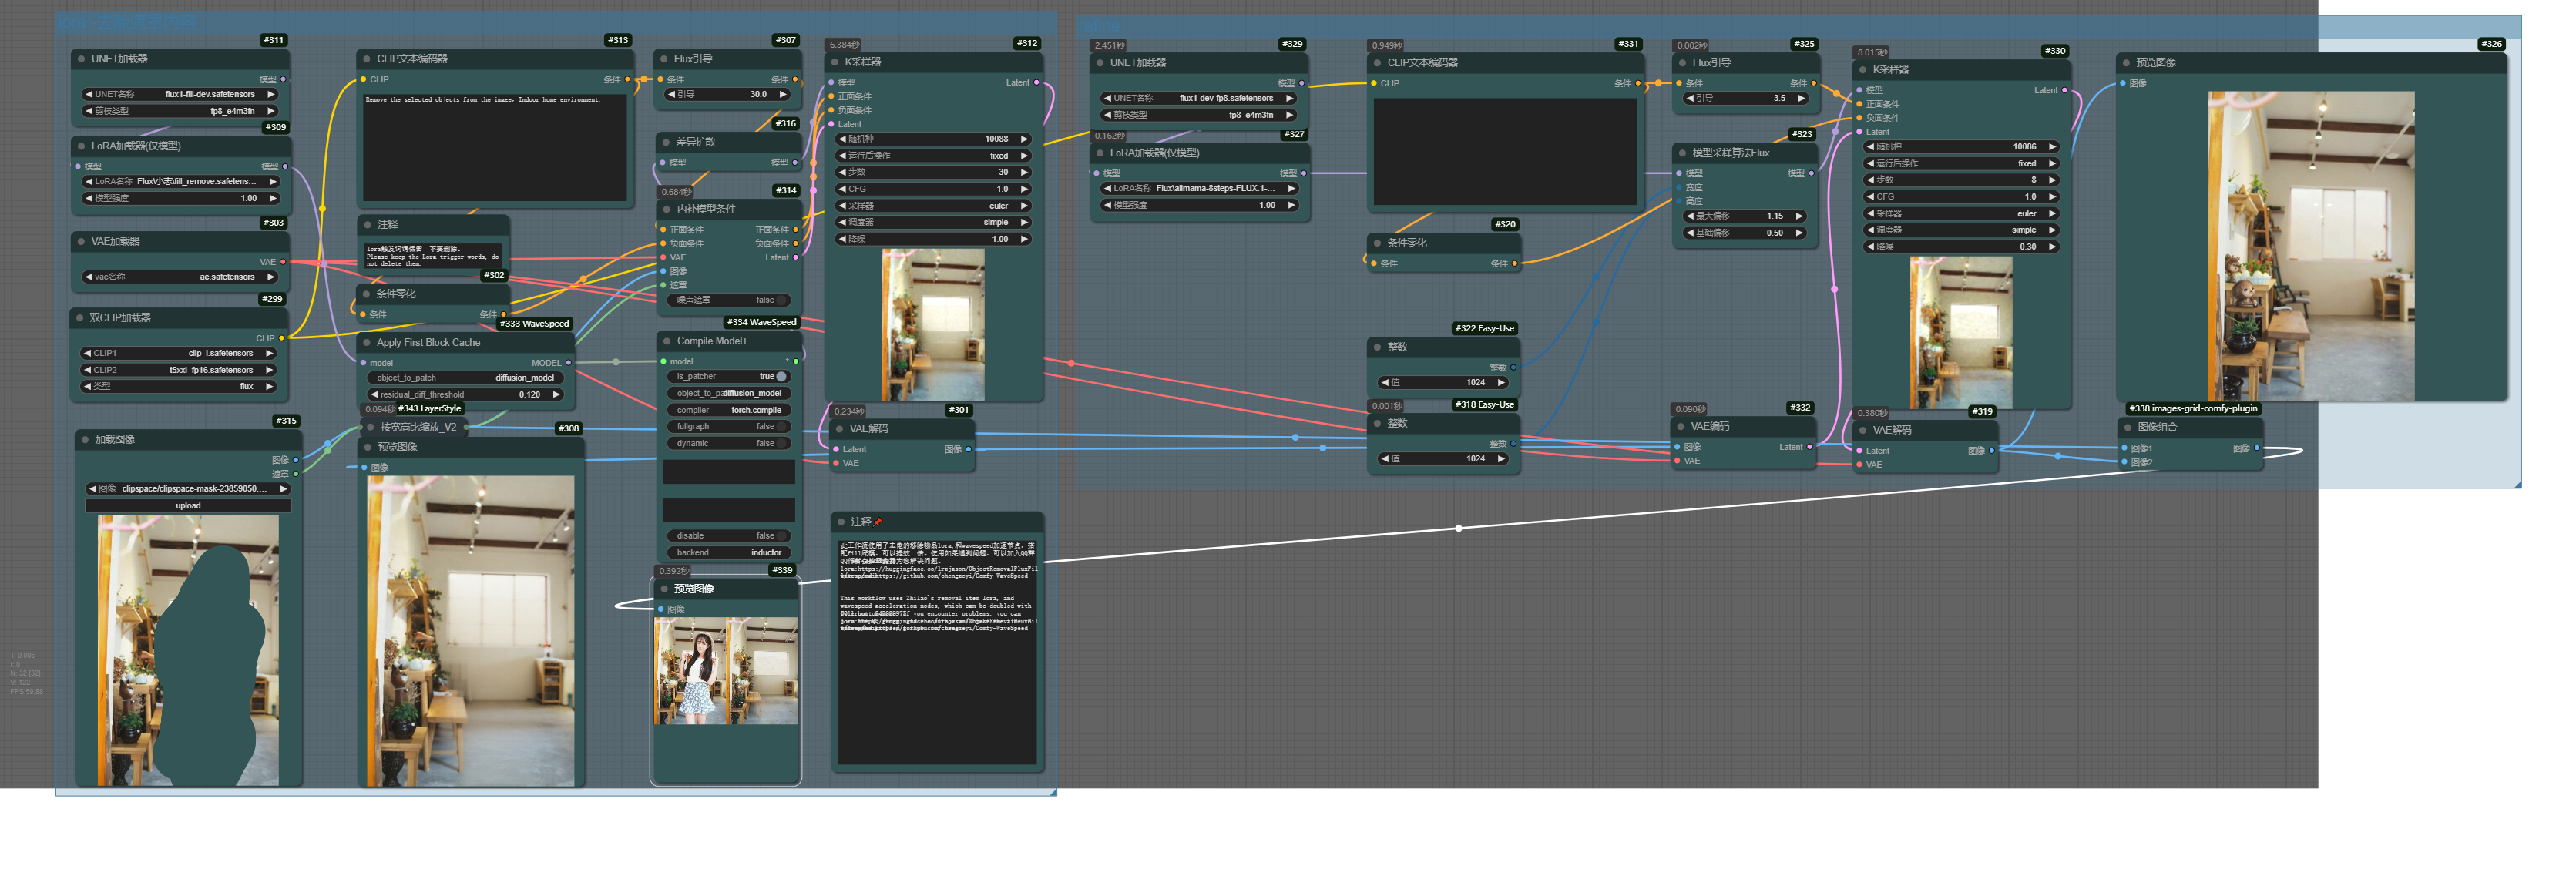2576x876 pixels.
Task: Open 类型 flux dropdown in 双CLIP加载器
Action: pyautogui.click(x=178, y=386)
